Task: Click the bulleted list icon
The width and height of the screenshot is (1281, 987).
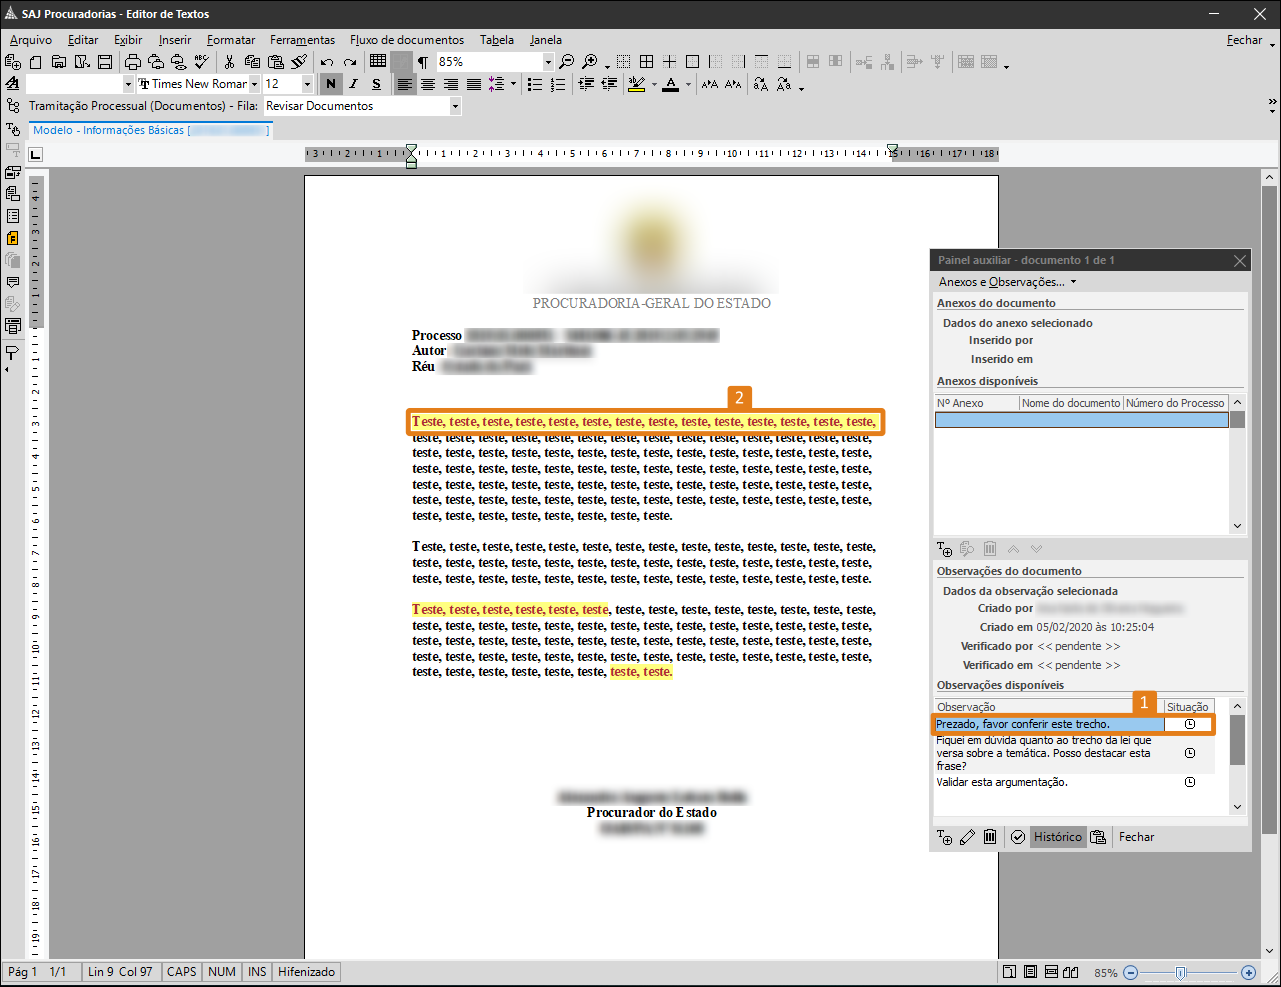Action: pyautogui.click(x=535, y=85)
